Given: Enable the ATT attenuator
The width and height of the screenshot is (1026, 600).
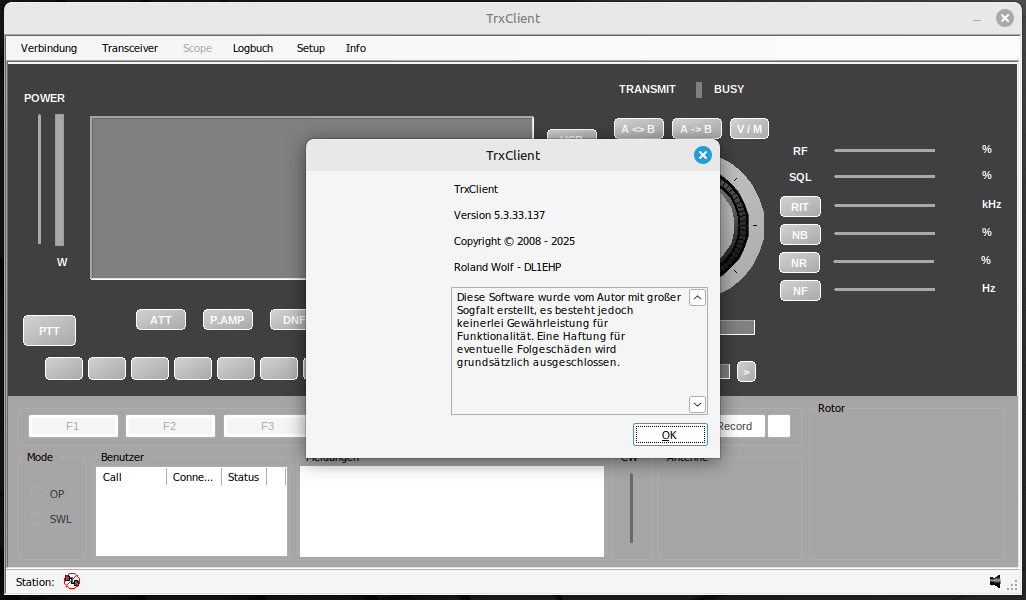Looking at the screenshot, I should 160,319.
